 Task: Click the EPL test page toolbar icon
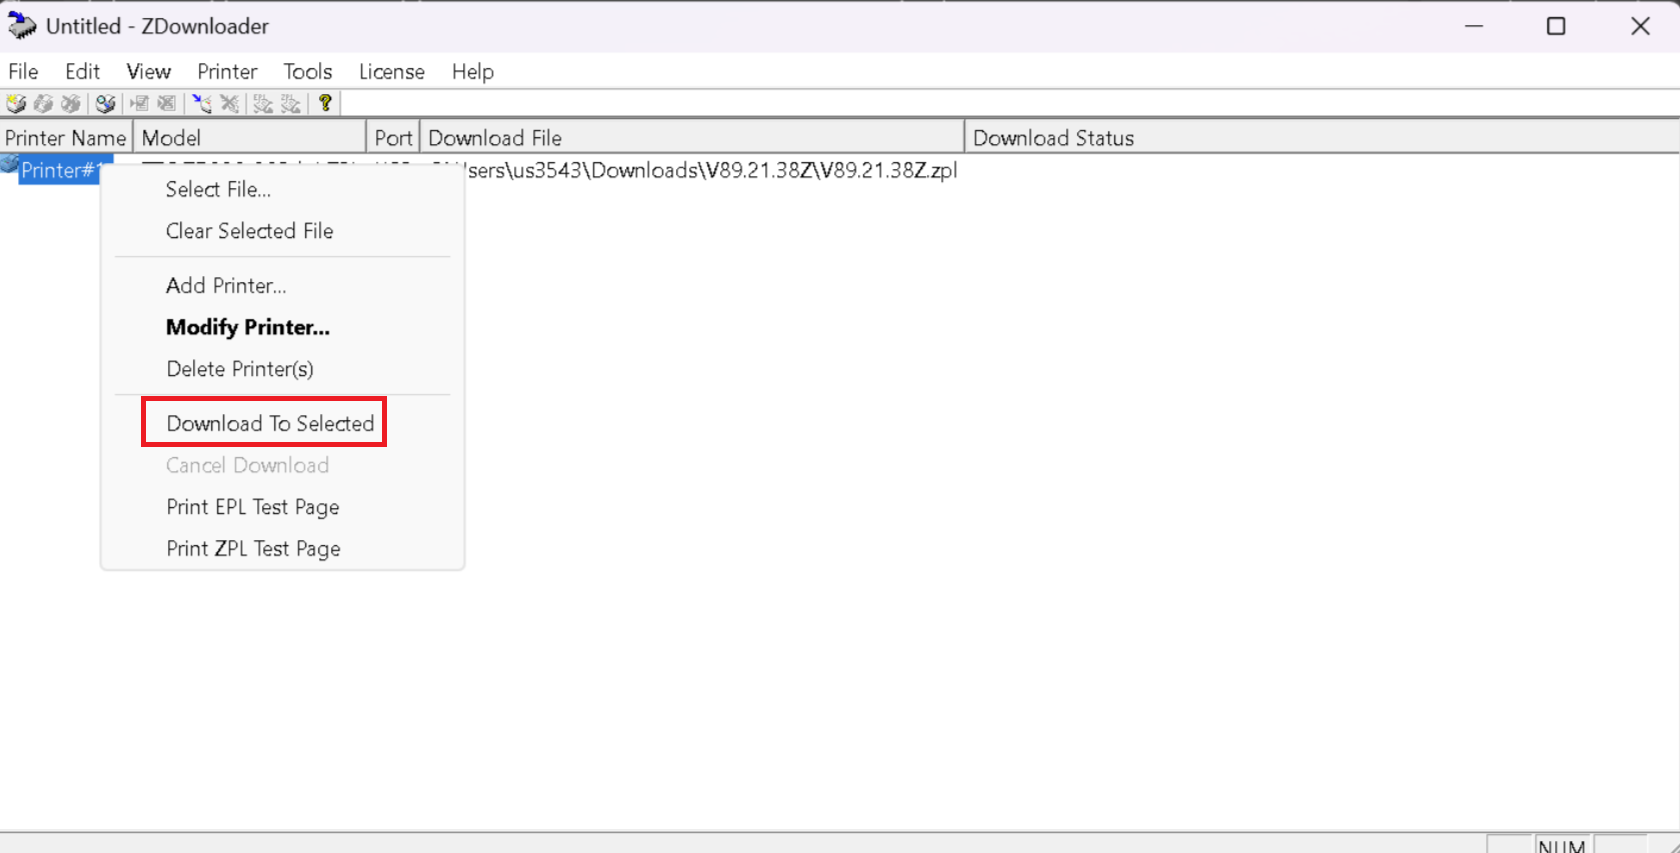click(263, 103)
